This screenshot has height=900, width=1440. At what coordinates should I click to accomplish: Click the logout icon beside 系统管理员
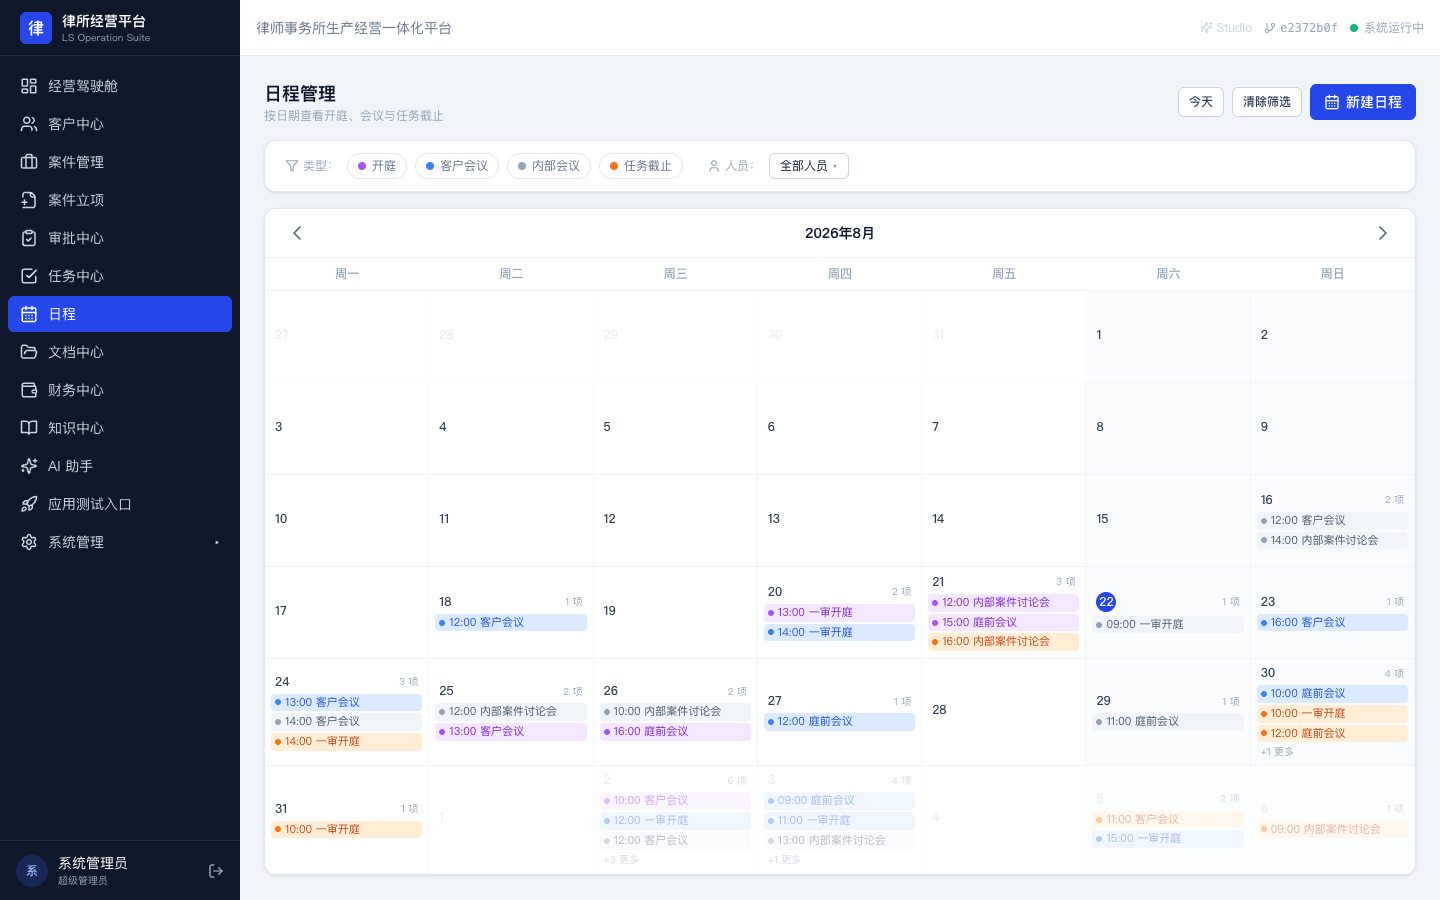[216, 871]
